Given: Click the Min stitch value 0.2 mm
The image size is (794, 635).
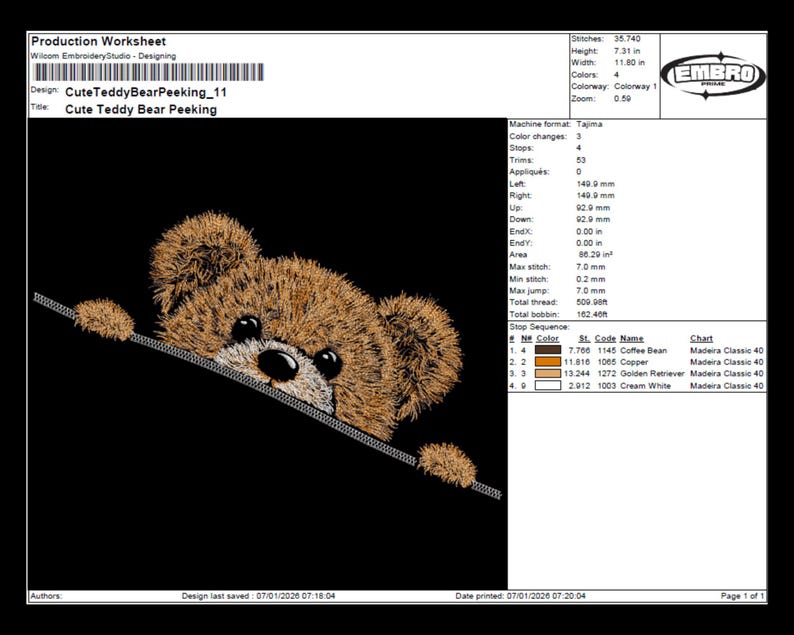Looking at the screenshot, I should click(590, 279).
